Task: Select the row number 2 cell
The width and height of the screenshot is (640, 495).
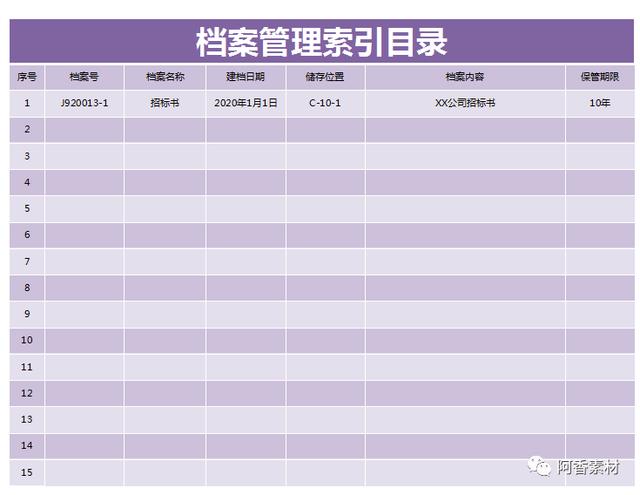Action: 27,130
